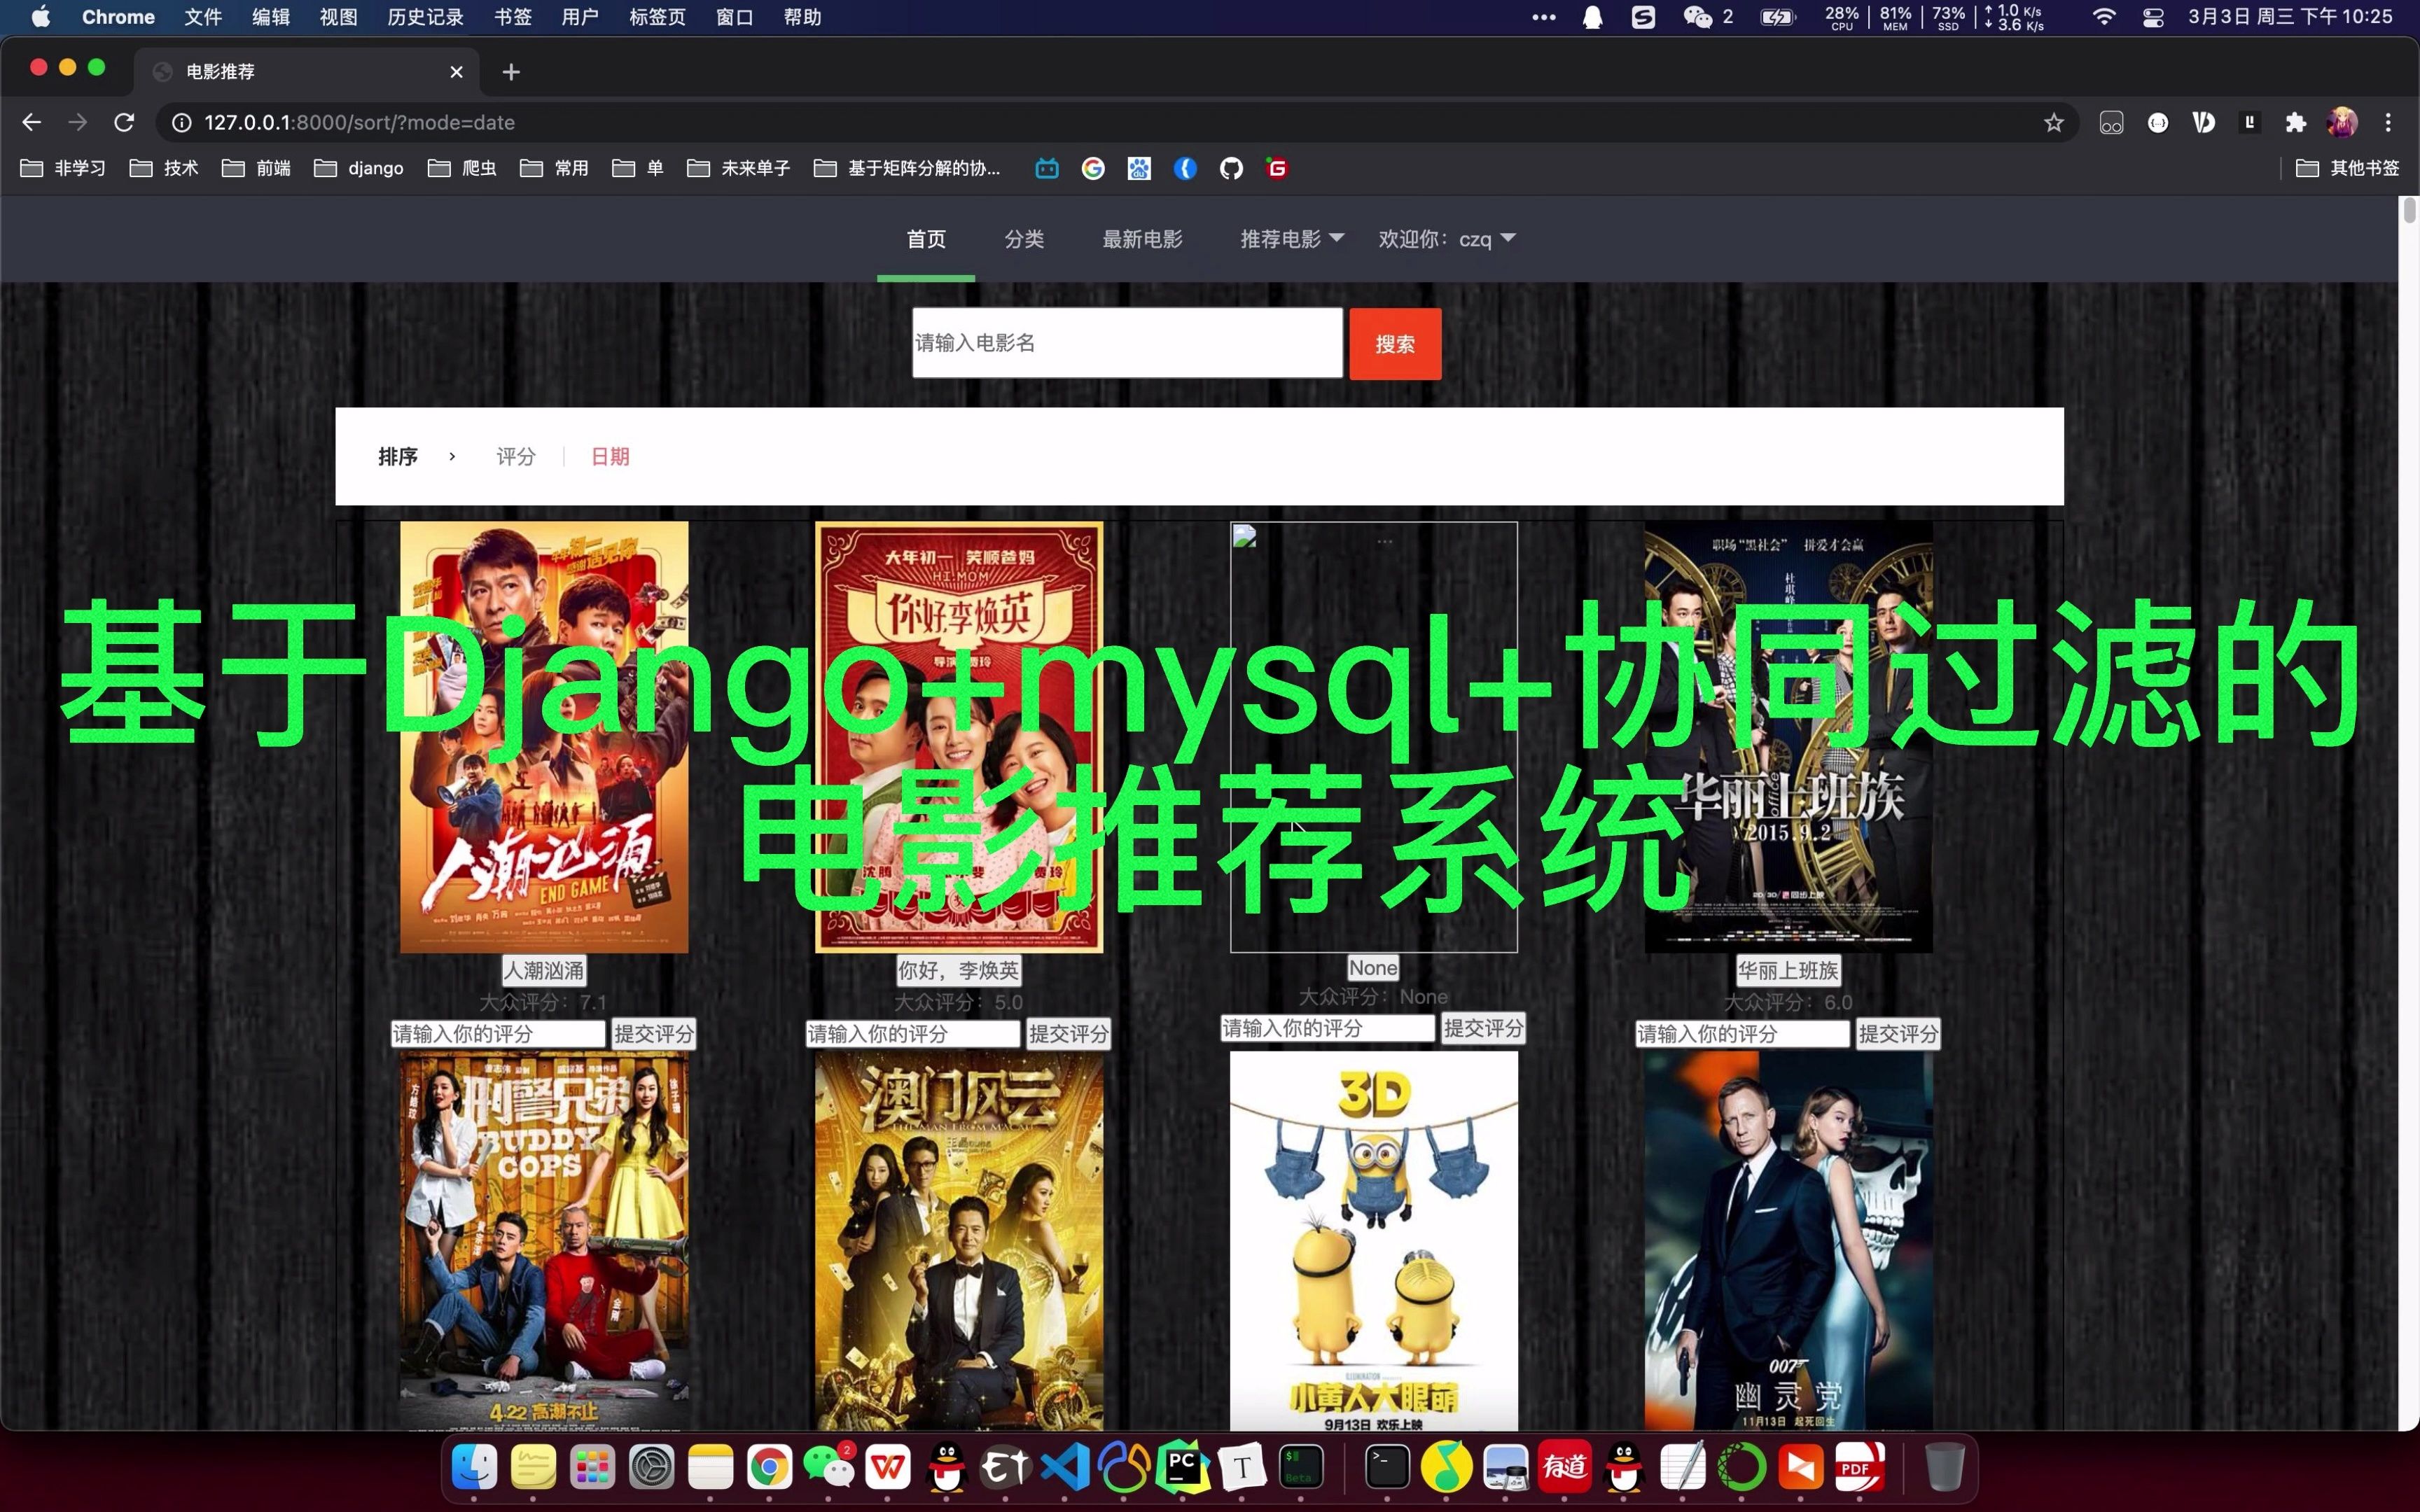Open Visual Studio Code in the Dock
2420x1512 pixels.
tap(1065, 1467)
